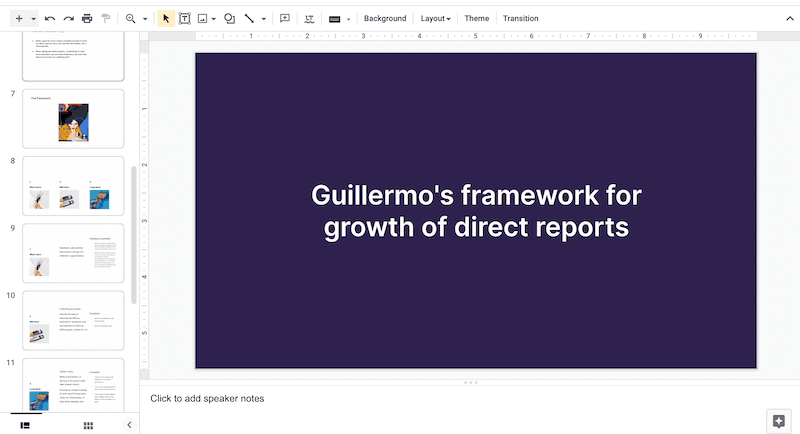Add a new slide with the plus button
The width and height of the screenshot is (800, 434).
click(19, 18)
